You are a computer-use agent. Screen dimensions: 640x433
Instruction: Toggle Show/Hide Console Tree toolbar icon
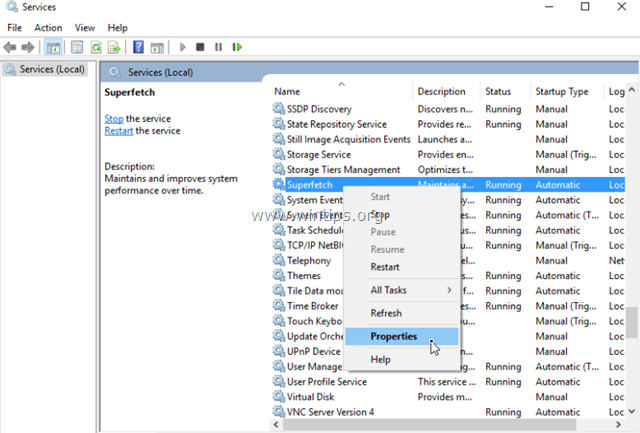click(53, 47)
